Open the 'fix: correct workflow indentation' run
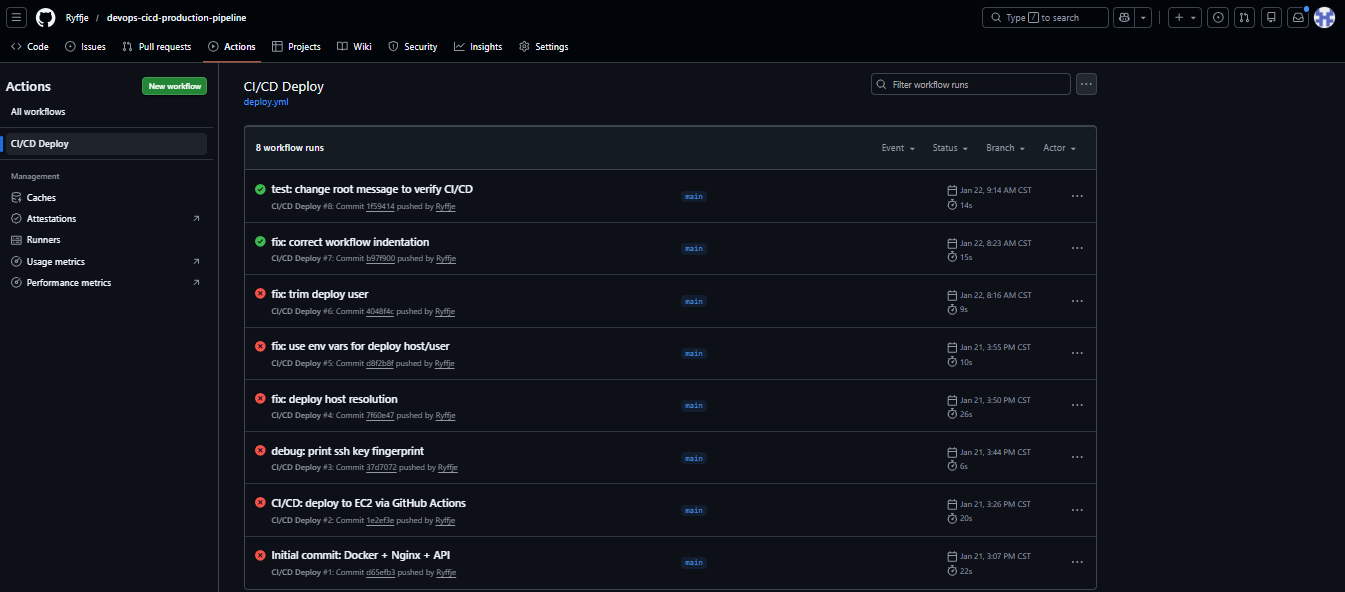Viewport: 1345px width, 592px height. (350, 242)
